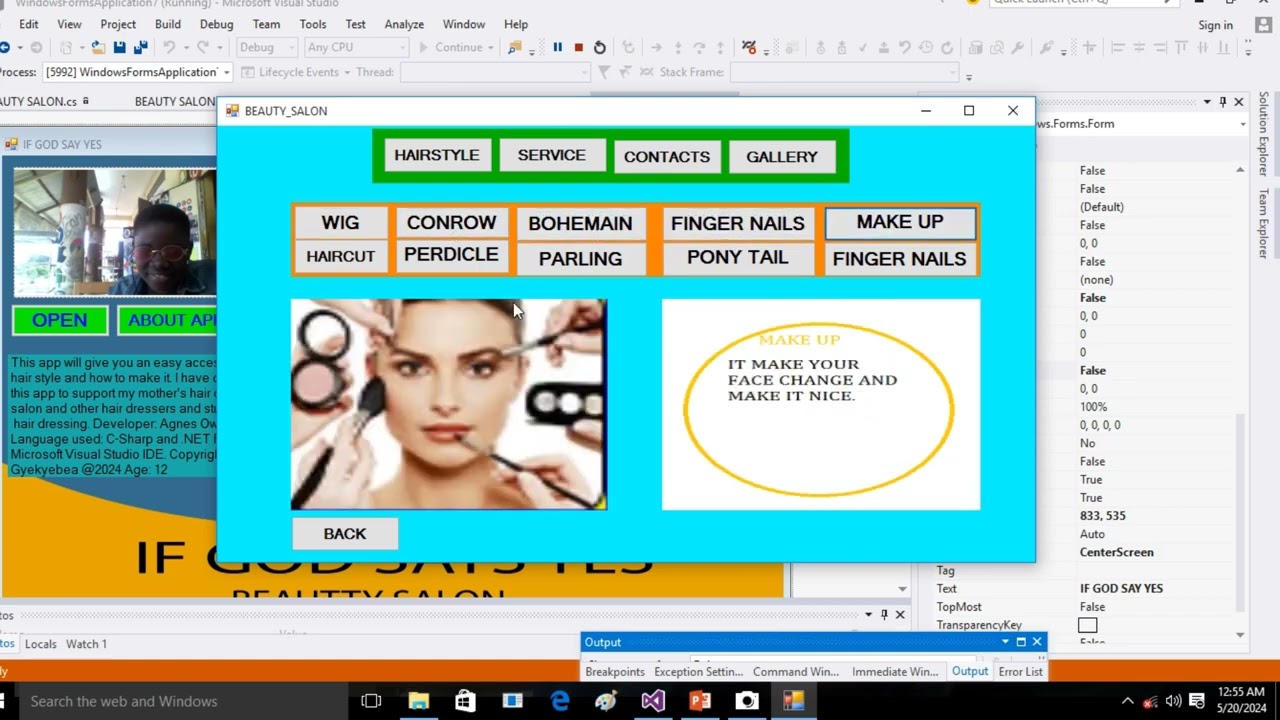Click the Save All toolbar icon

pos(140,47)
